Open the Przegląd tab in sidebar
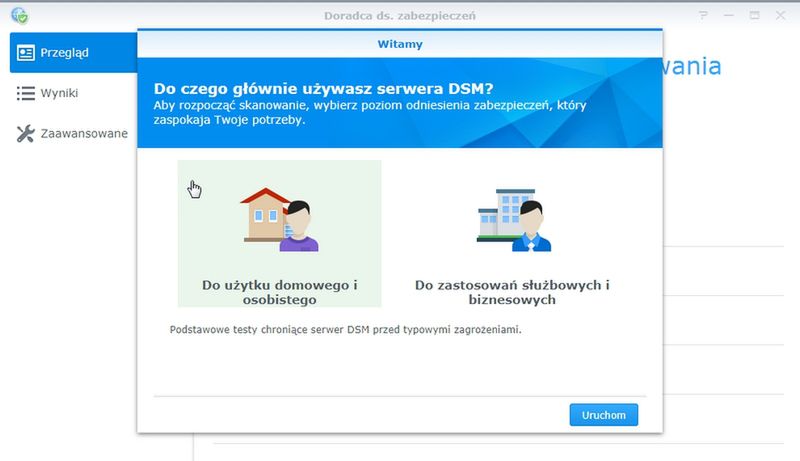 click(73, 53)
